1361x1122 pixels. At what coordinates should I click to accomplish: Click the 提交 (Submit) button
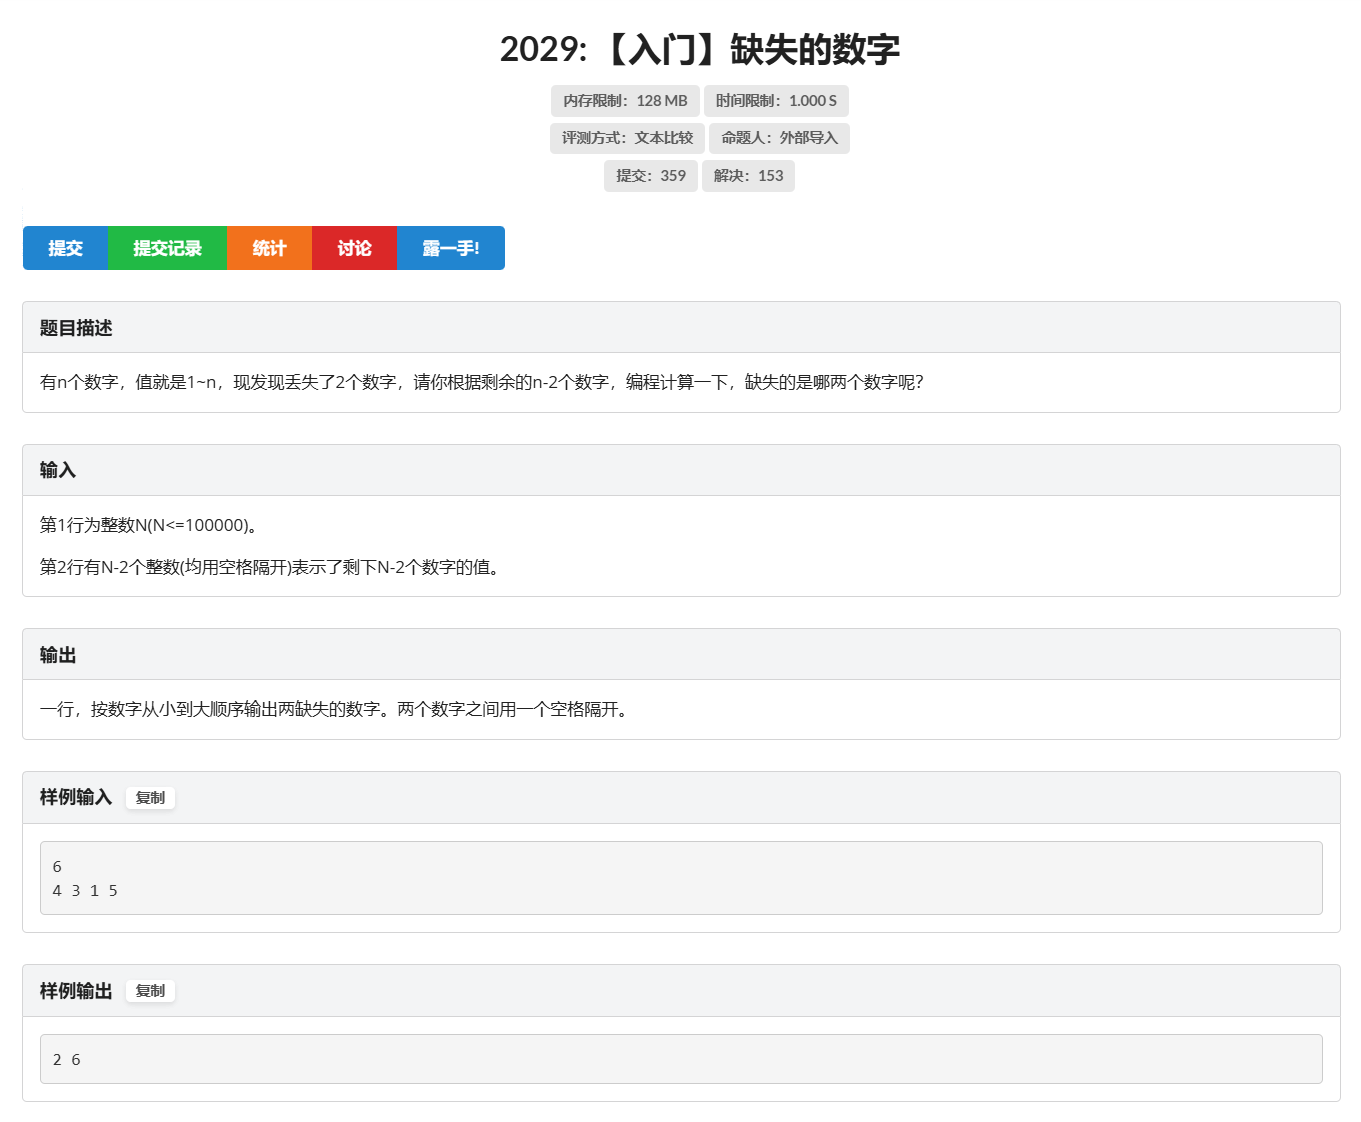pos(65,248)
